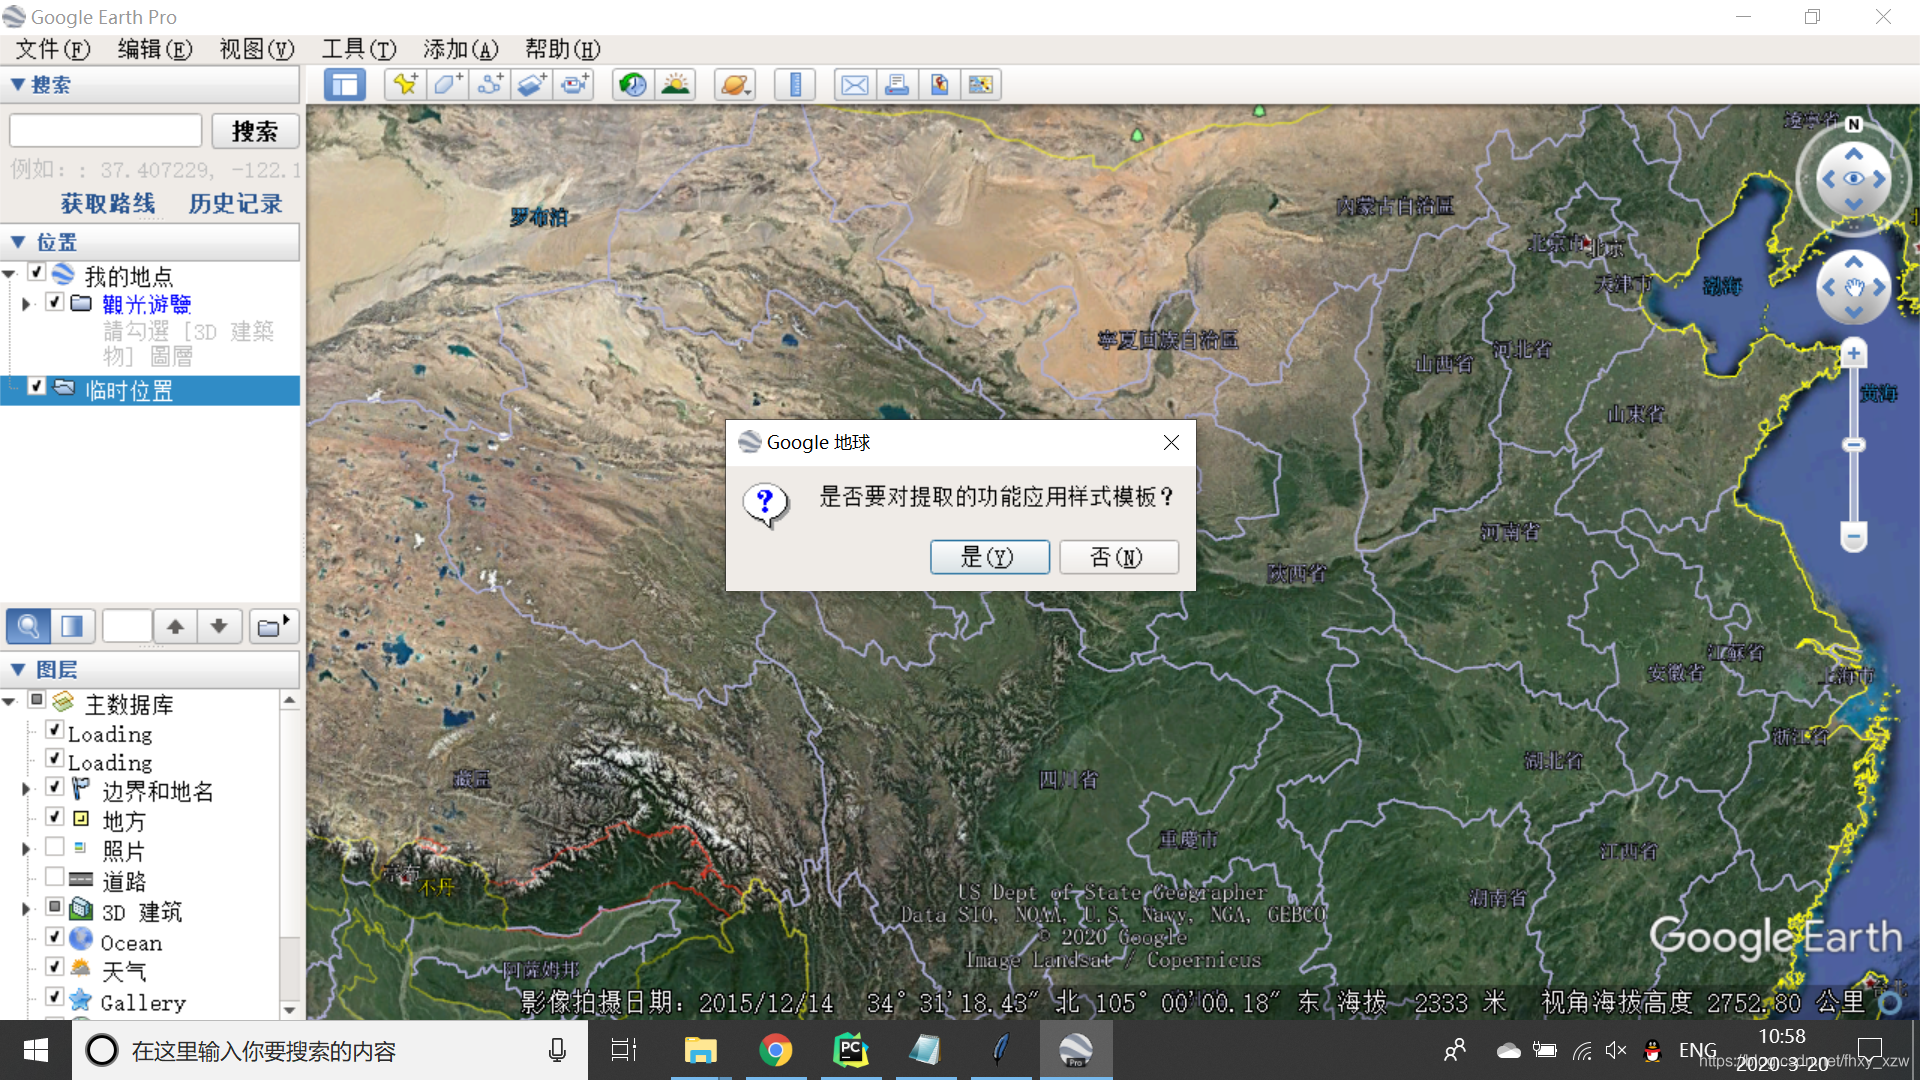Uncheck the 天气 layer checkbox

[x=55, y=968]
